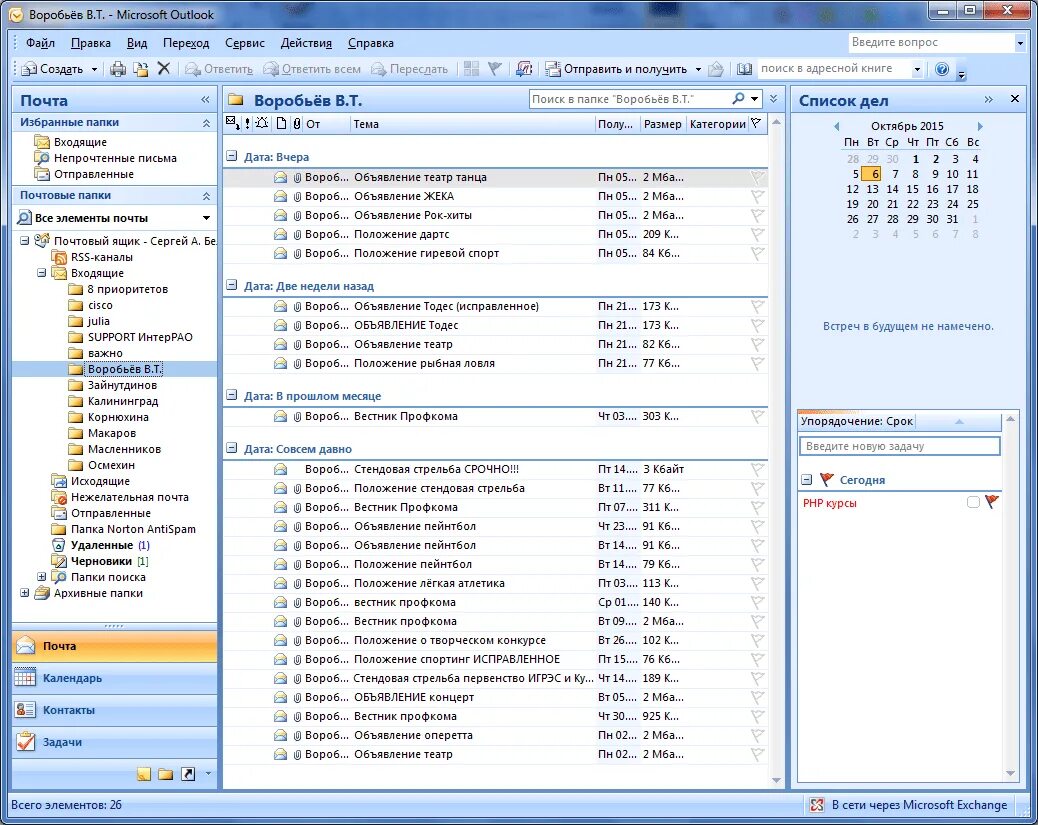Click the Move to Folder toolbar icon
This screenshot has width=1038, height=825.
[x=140, y=69]
